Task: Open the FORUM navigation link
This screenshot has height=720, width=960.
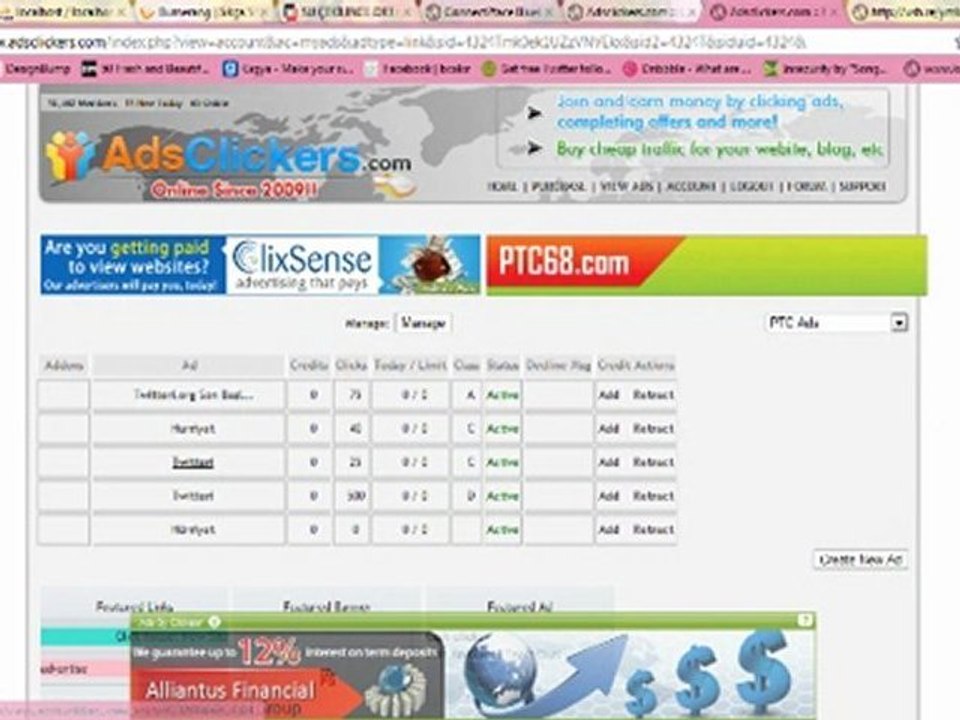Action: pyautogui.click(x=807, y=186)
